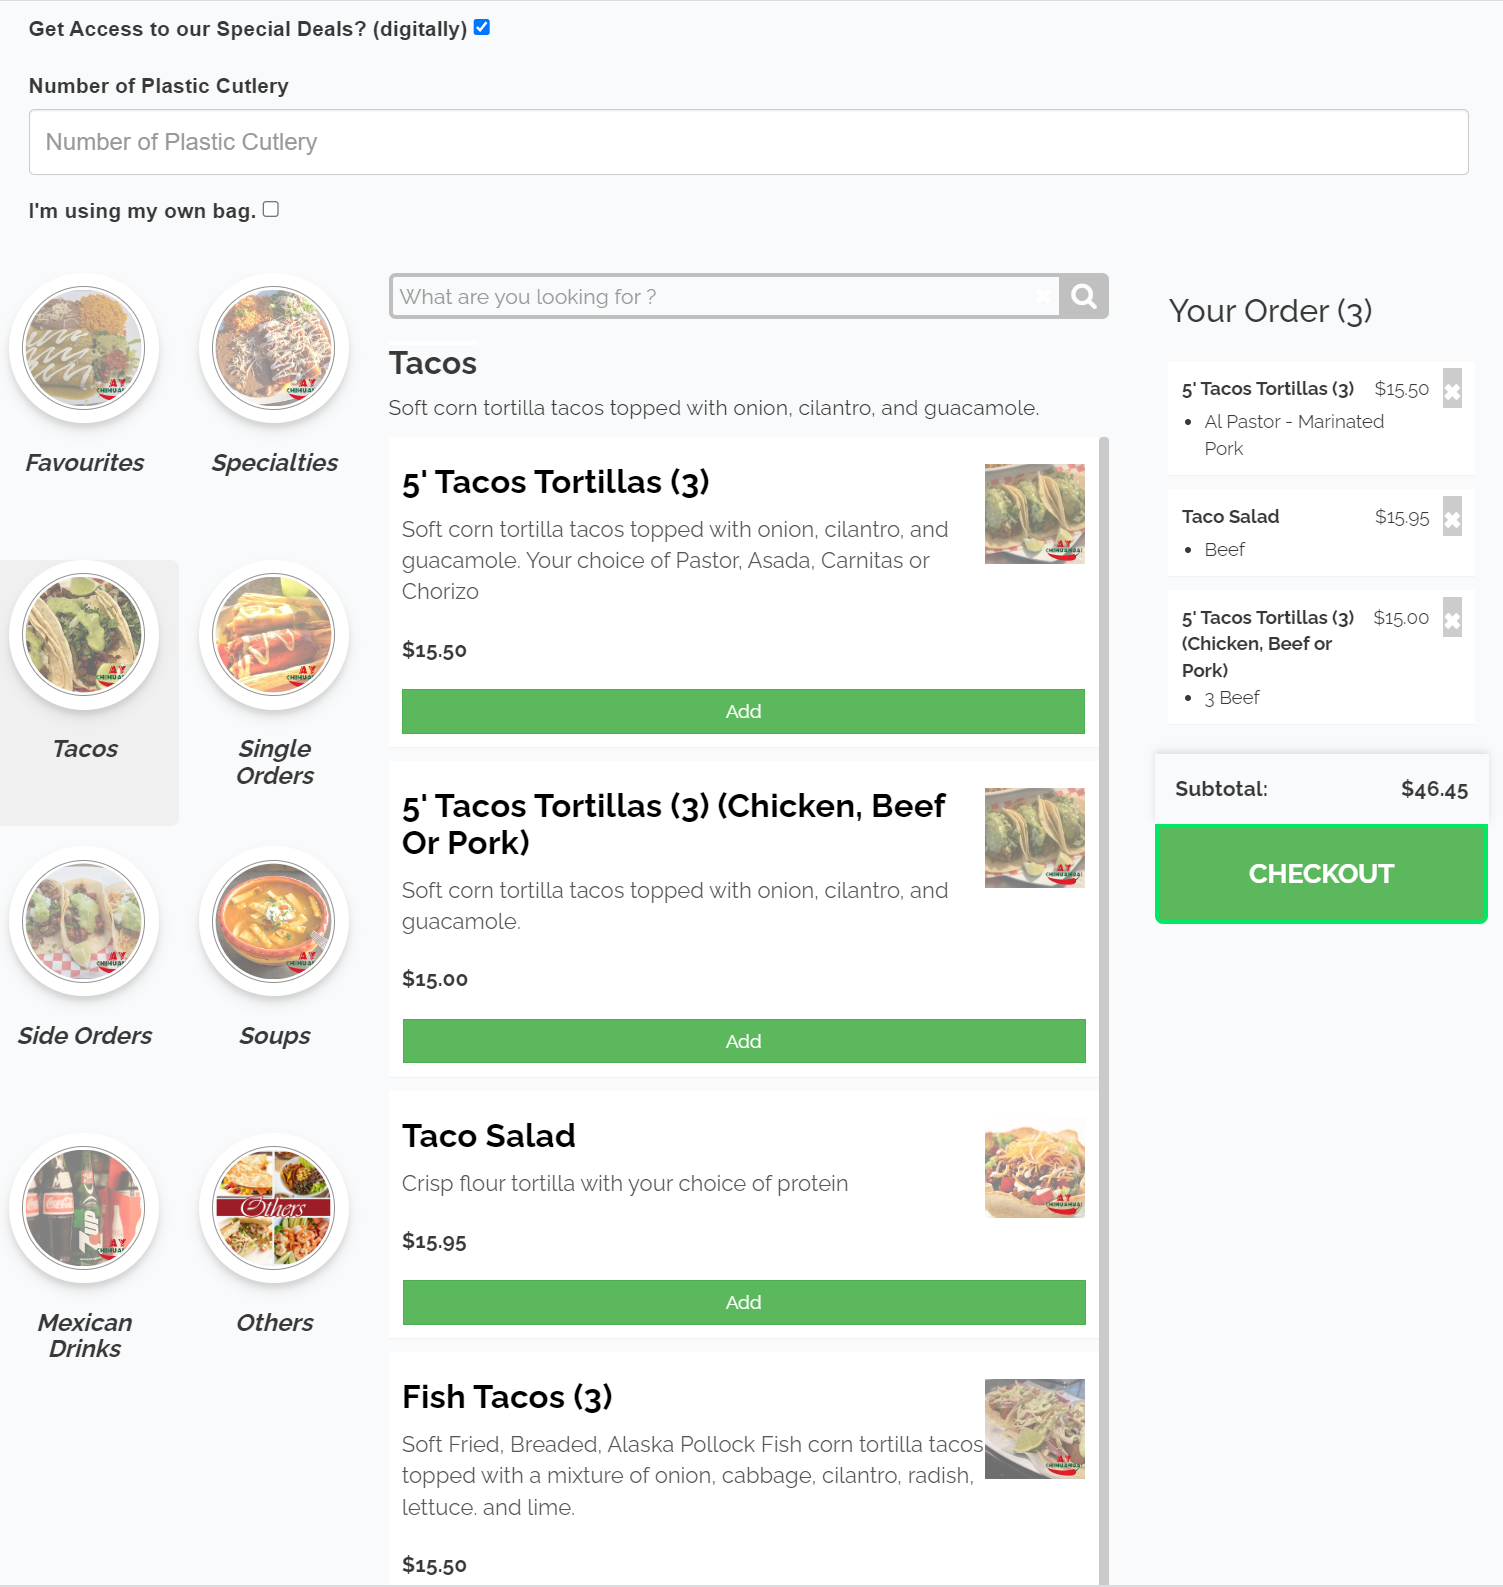1503x1587 pixels.
Task: Click the search magnifier icon
Action: (1084, 296)
